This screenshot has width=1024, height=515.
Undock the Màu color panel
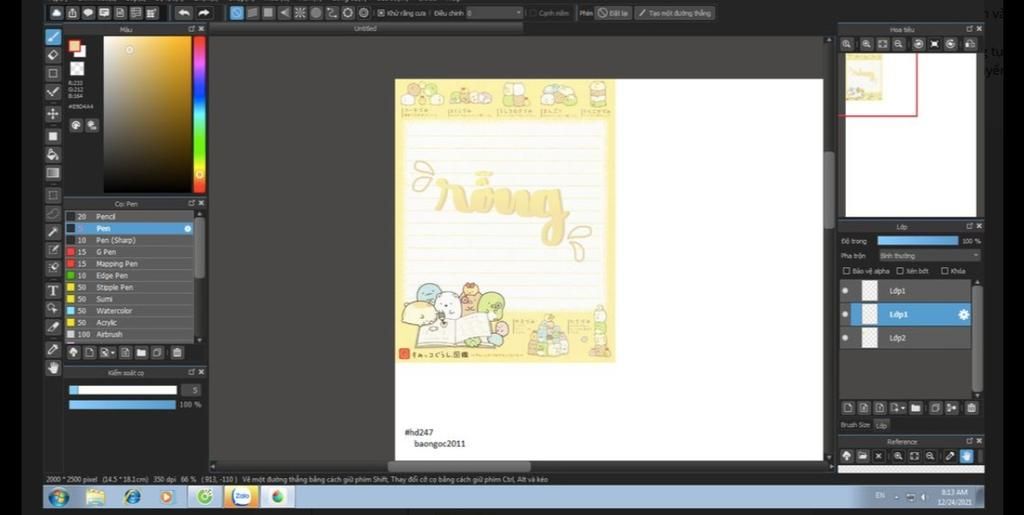[191, 29]
